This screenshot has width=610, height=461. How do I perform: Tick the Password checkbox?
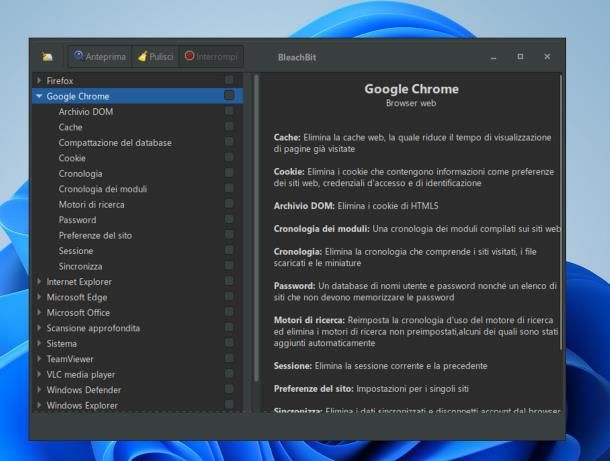point(229,219)
